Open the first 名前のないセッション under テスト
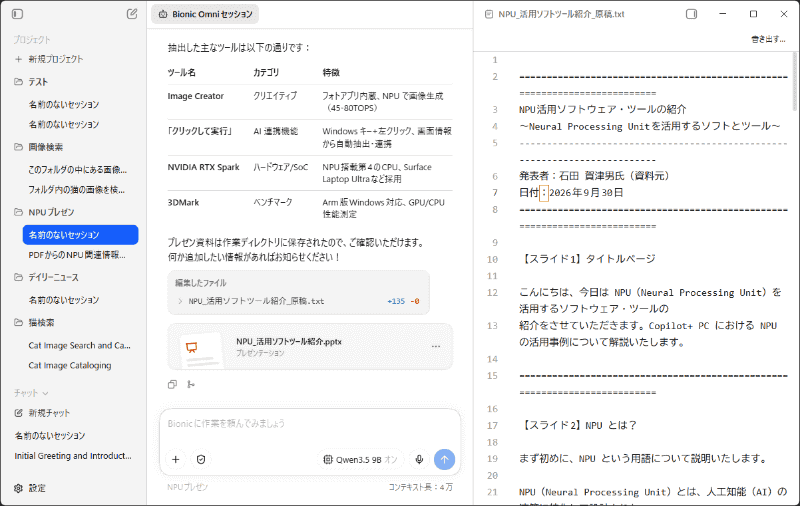 (x=64, y=105)
